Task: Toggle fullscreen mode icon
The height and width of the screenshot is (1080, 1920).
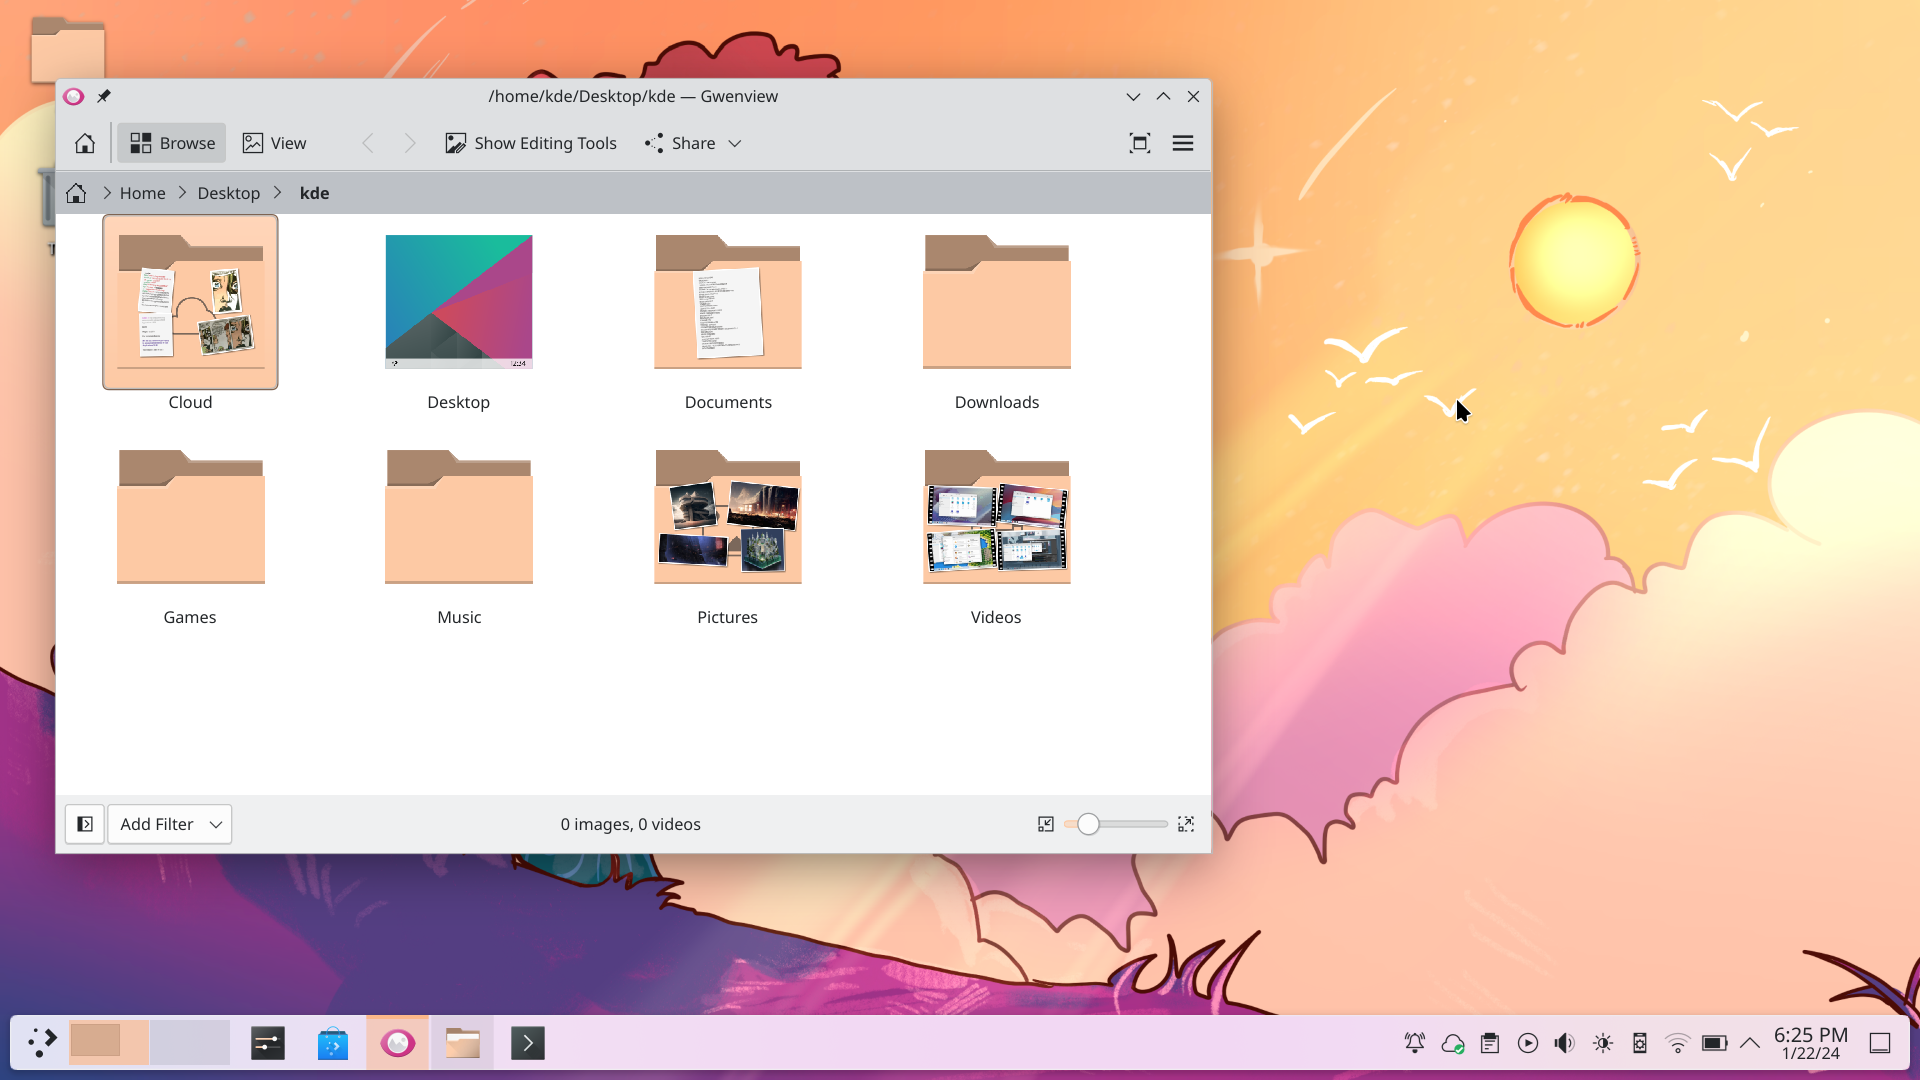Action: click(x=1139, y=143)
